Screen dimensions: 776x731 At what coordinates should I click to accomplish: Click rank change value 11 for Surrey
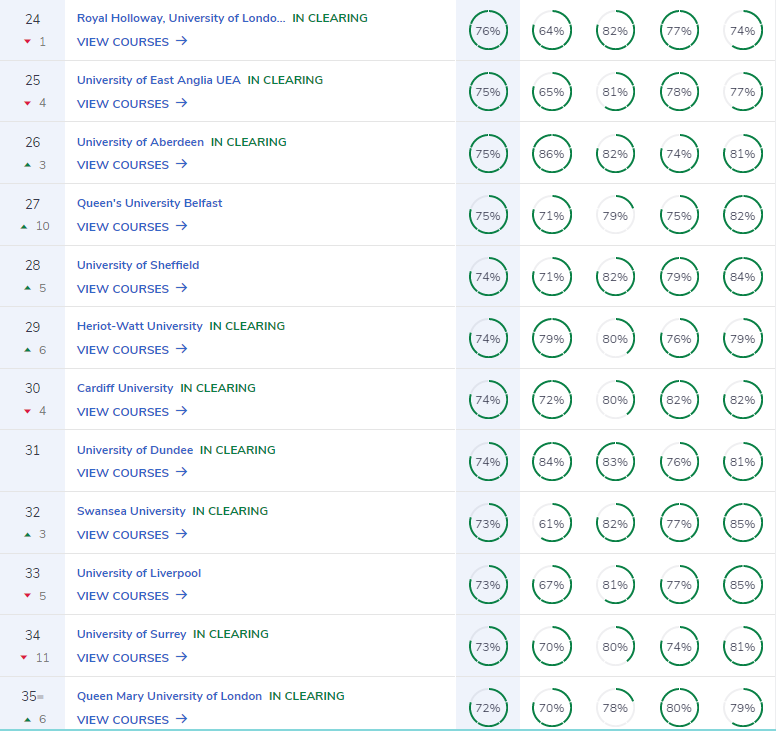click(x=43, y=658)
